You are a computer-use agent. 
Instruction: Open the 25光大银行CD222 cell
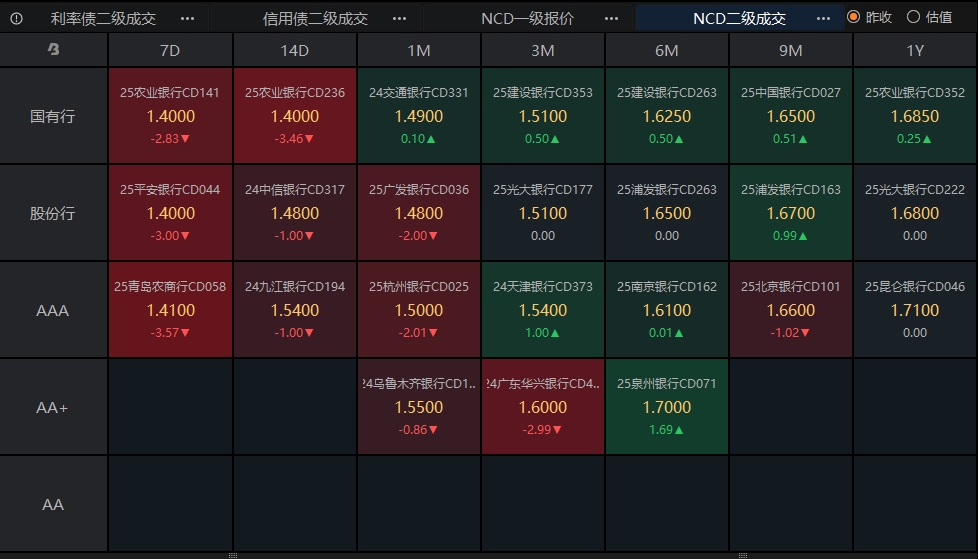coord(915,213)
